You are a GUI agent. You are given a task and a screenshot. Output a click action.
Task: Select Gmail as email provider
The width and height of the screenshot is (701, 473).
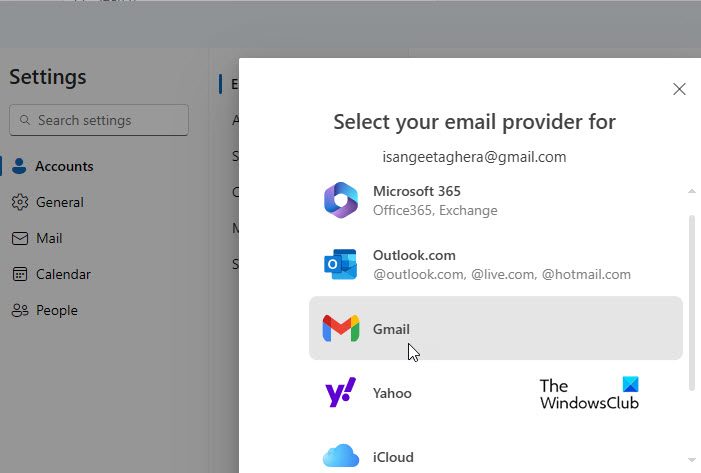(x=496, y=328)
